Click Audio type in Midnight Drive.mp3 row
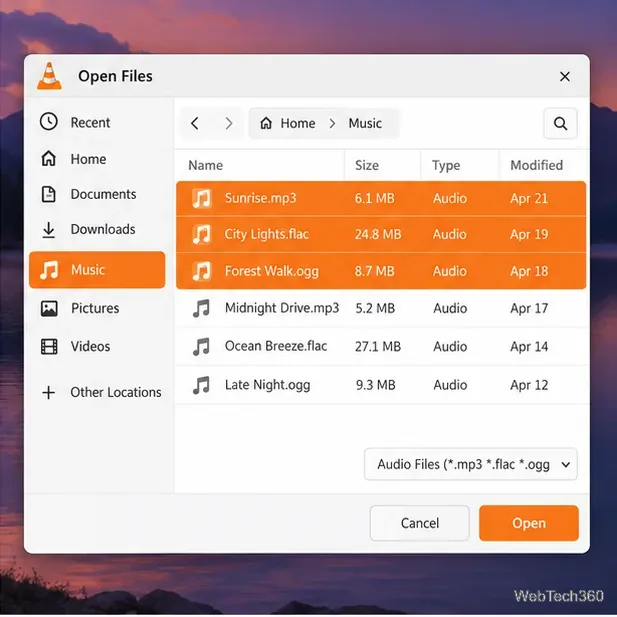Viewport: 617px width, 617px height. tap(450, 308)
